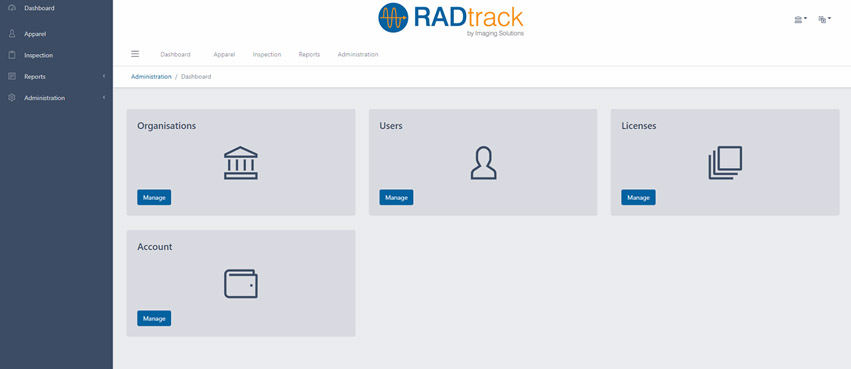Open Reports in the top navigation bar
The width and height of the screenshot is (851, 369).
tap(309, 54)
